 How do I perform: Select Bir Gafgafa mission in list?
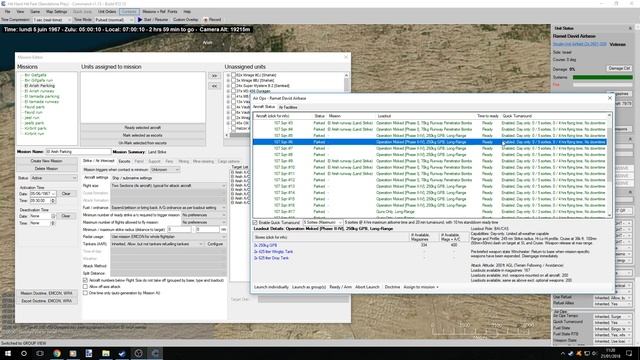click(x=36, y=75)
